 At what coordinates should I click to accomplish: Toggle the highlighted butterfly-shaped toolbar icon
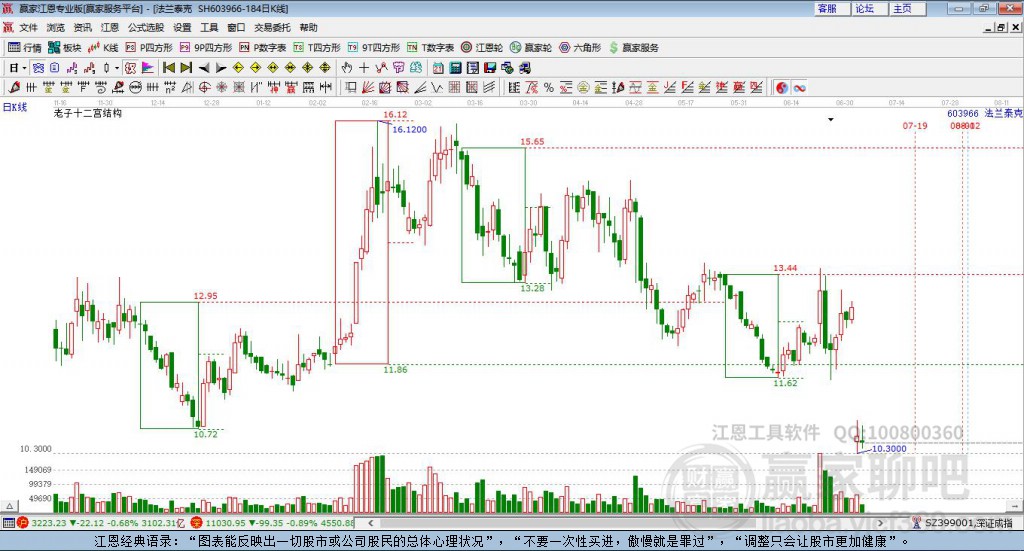point(39,68)
